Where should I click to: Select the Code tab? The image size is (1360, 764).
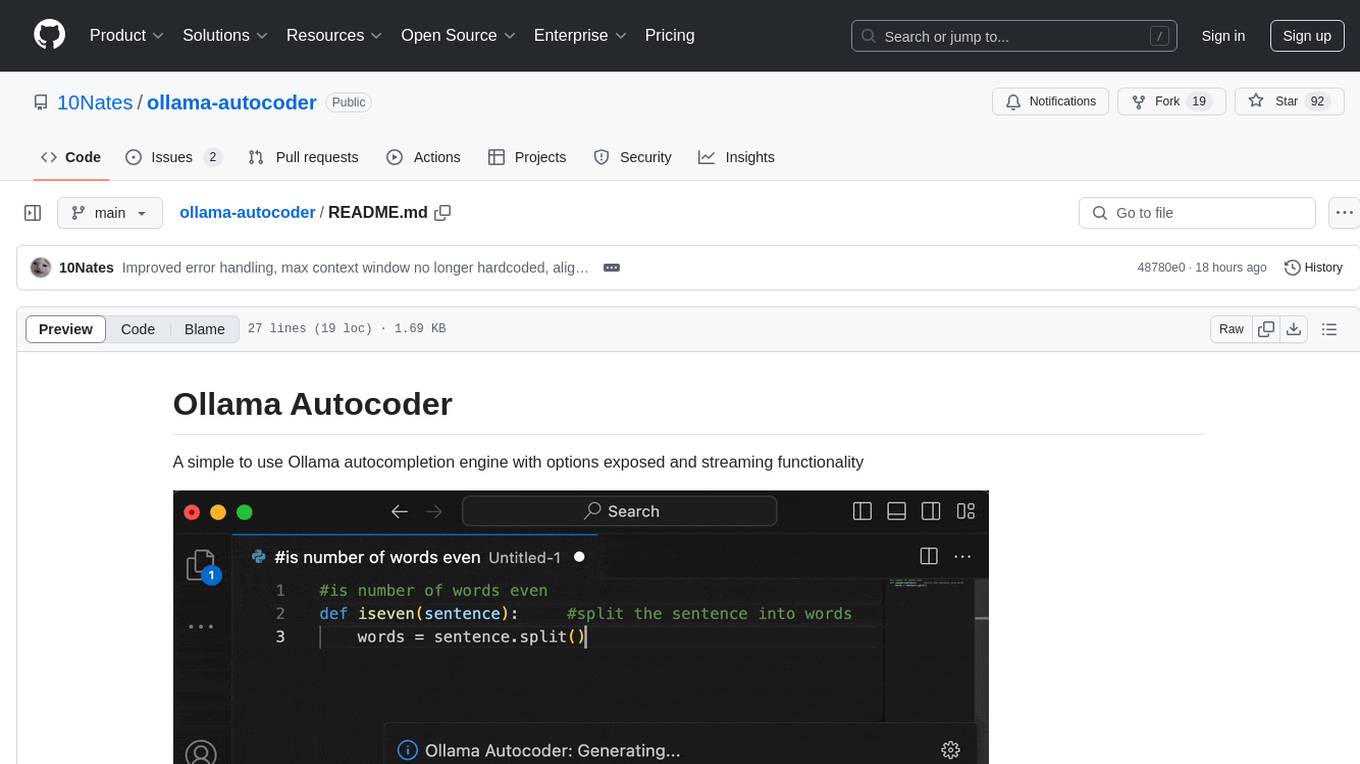click(x=71, y=157)
